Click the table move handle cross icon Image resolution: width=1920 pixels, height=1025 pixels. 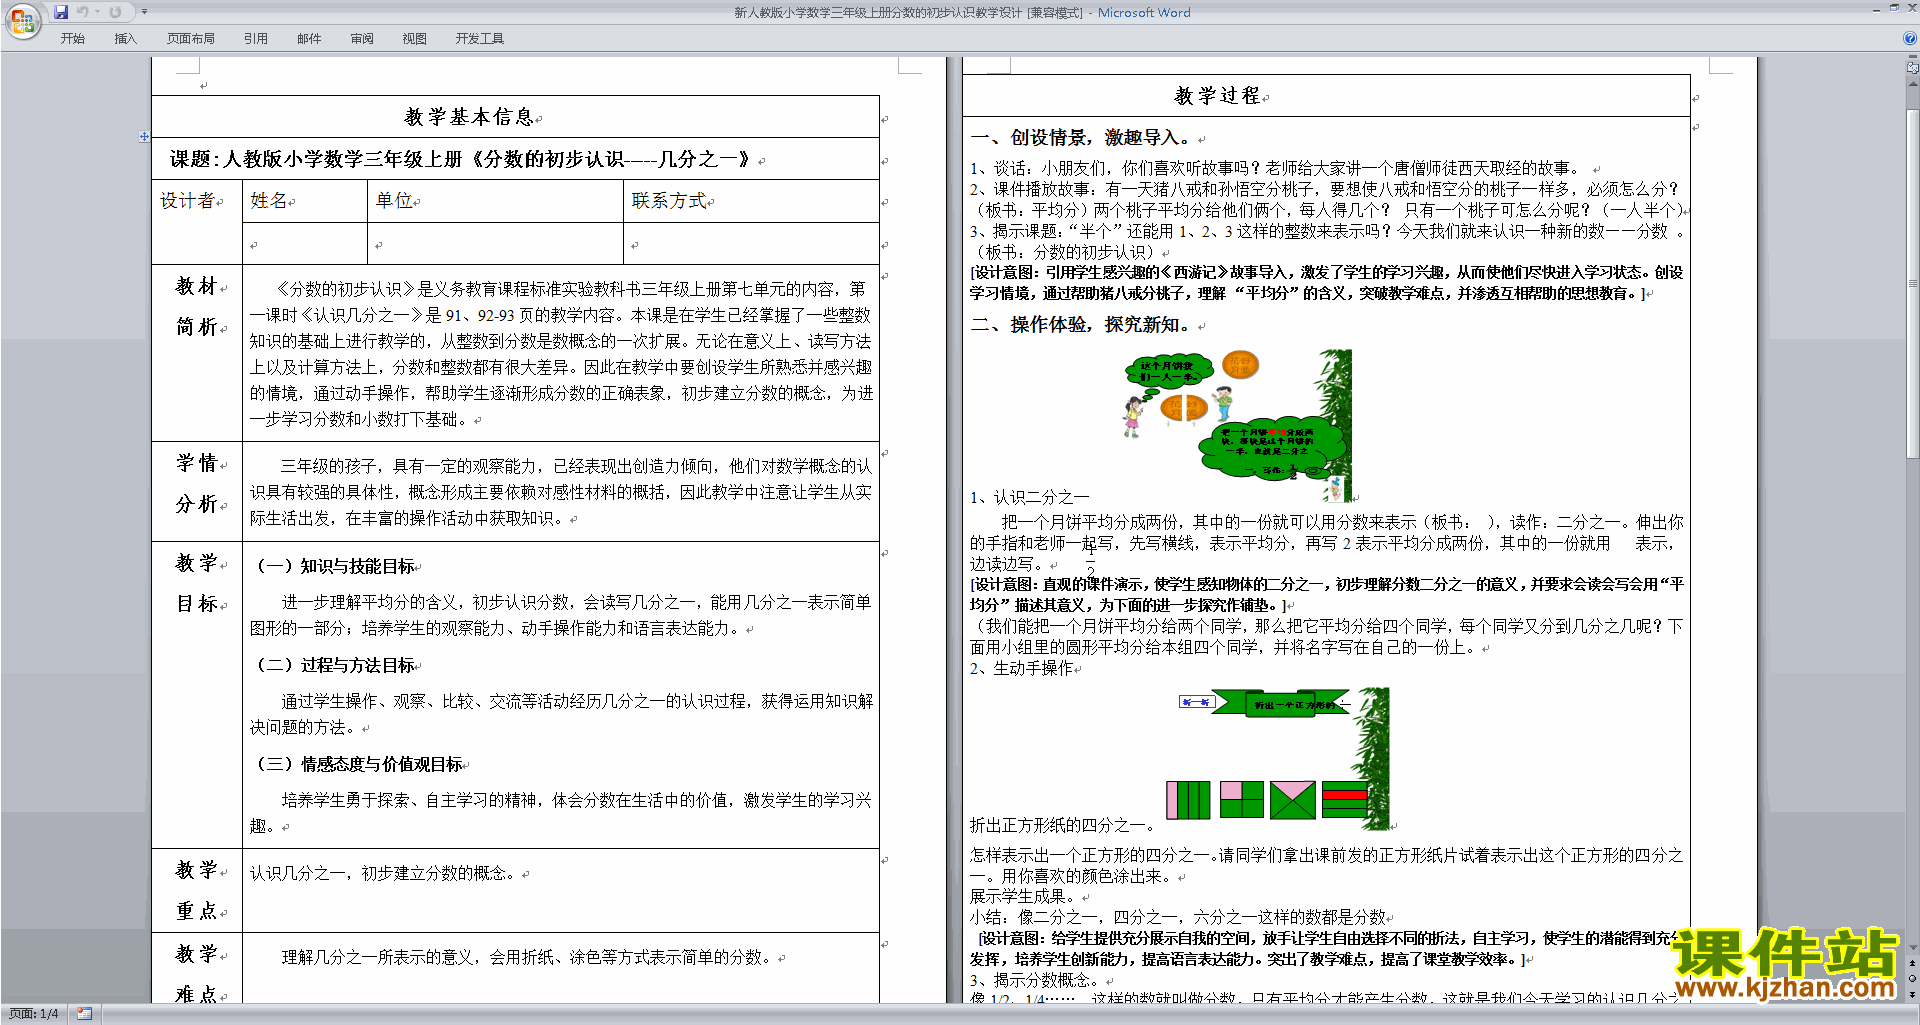(144, 136)
